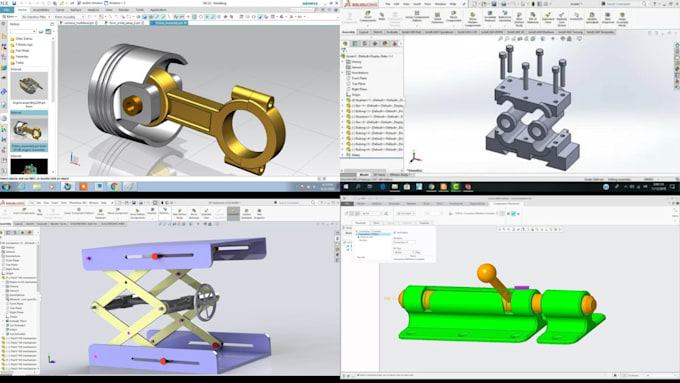Image resolution: width=680 pixels, height=383 pixels.
Task: Toggle Instant3D in the scissor-lift SolidWorks ribbon
Action: [x=233, y=213]
